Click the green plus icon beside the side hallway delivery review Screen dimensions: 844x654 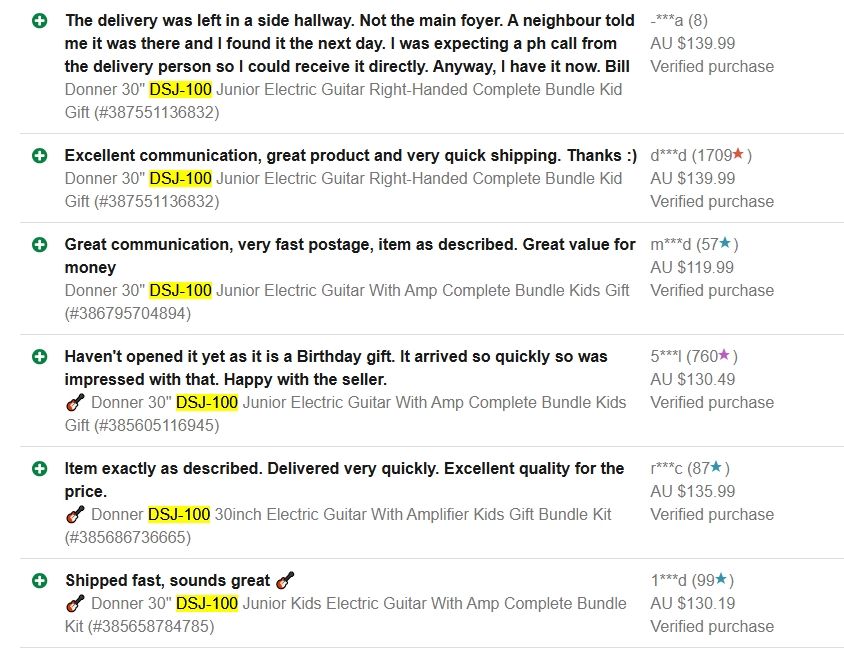39,20
